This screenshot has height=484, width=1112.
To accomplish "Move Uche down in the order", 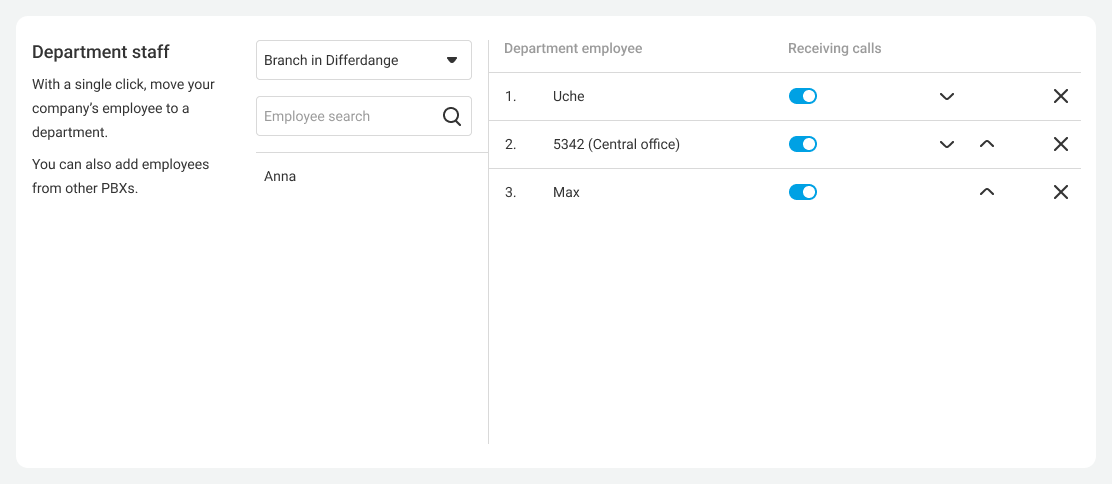I will pos(947,97).
